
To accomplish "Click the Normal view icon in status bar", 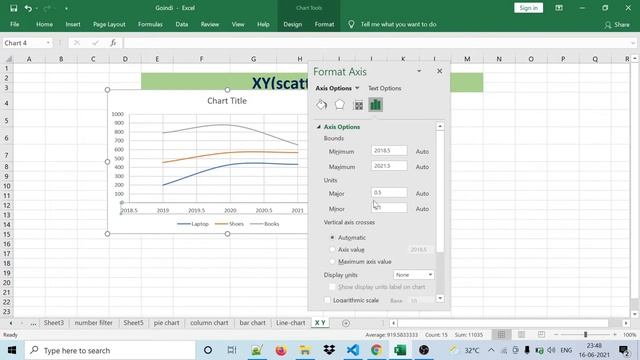I will click(x=501, y=335).
